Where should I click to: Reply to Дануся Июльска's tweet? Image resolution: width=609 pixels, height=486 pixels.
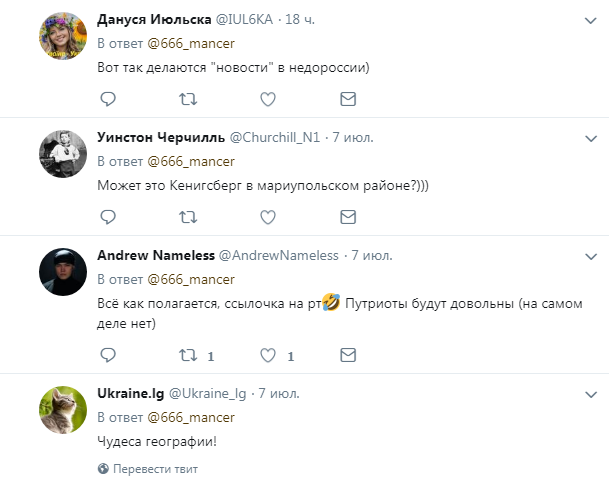[x=109, y=99]
